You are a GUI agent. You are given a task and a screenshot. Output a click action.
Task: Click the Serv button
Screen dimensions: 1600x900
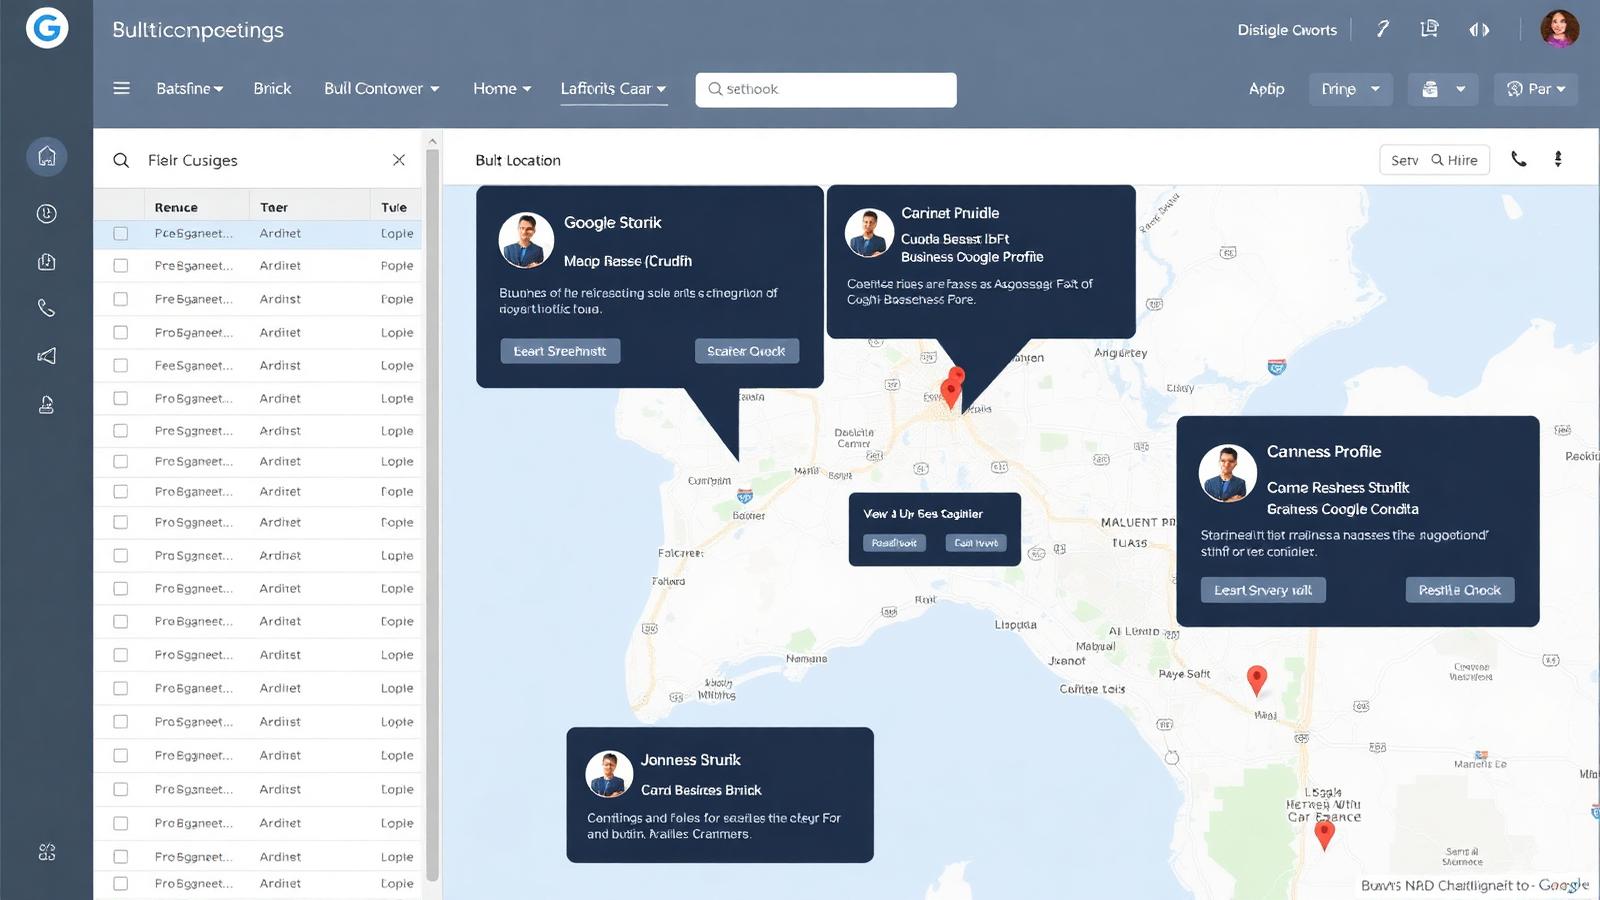tap(1404, 160)
